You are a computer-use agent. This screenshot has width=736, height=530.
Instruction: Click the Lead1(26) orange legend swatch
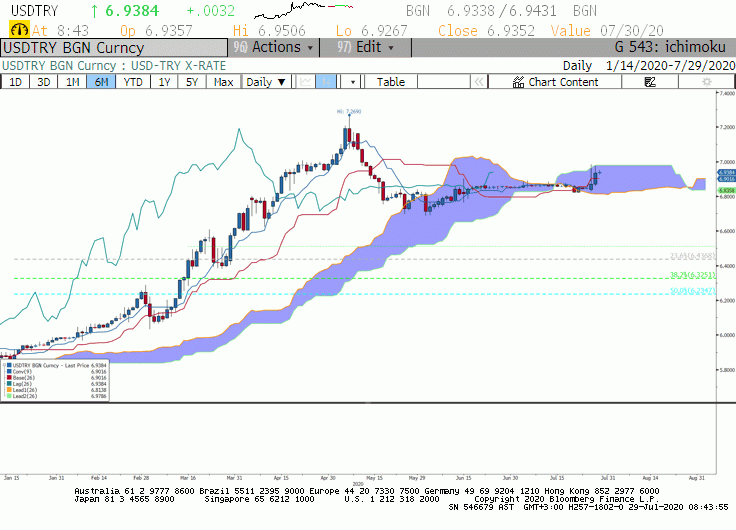coord(9,390)
